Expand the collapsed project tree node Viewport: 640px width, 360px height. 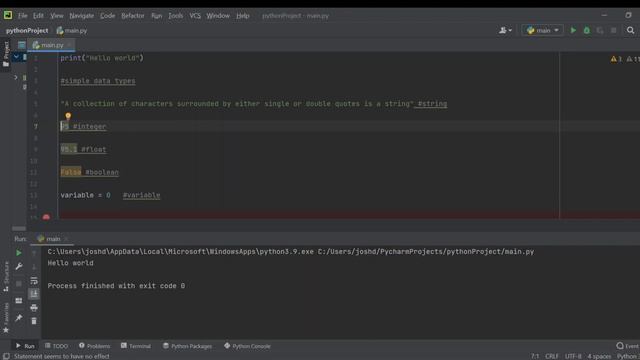(x=16, y=77)
